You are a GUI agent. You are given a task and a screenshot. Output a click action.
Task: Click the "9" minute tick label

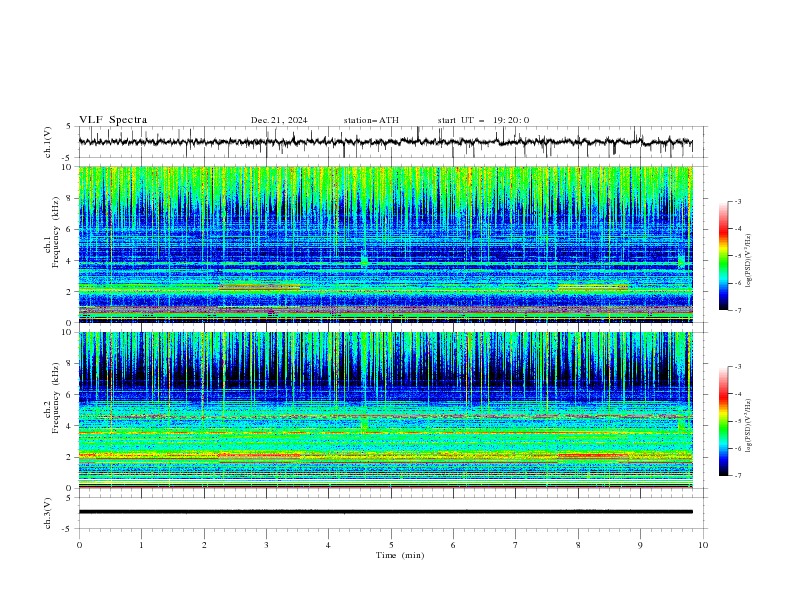coord(640,545)
